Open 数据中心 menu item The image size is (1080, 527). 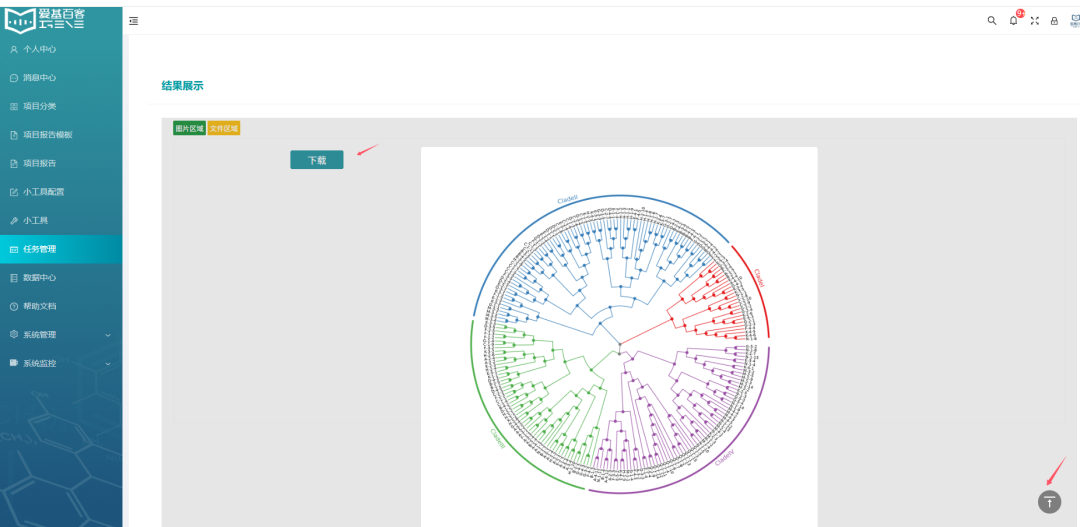[x=61, y=278]
